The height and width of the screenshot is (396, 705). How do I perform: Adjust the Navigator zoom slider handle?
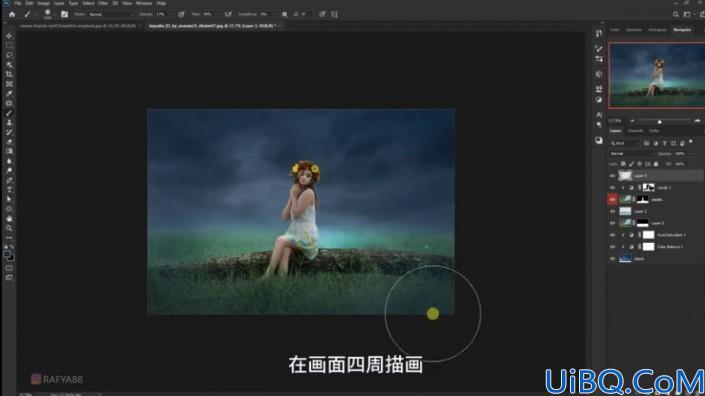tap(660, 121)
